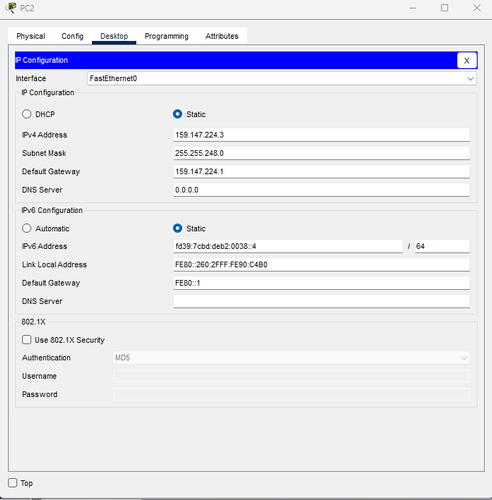
Task: Open the Attributes tab
Action: (x=222, y=36)
